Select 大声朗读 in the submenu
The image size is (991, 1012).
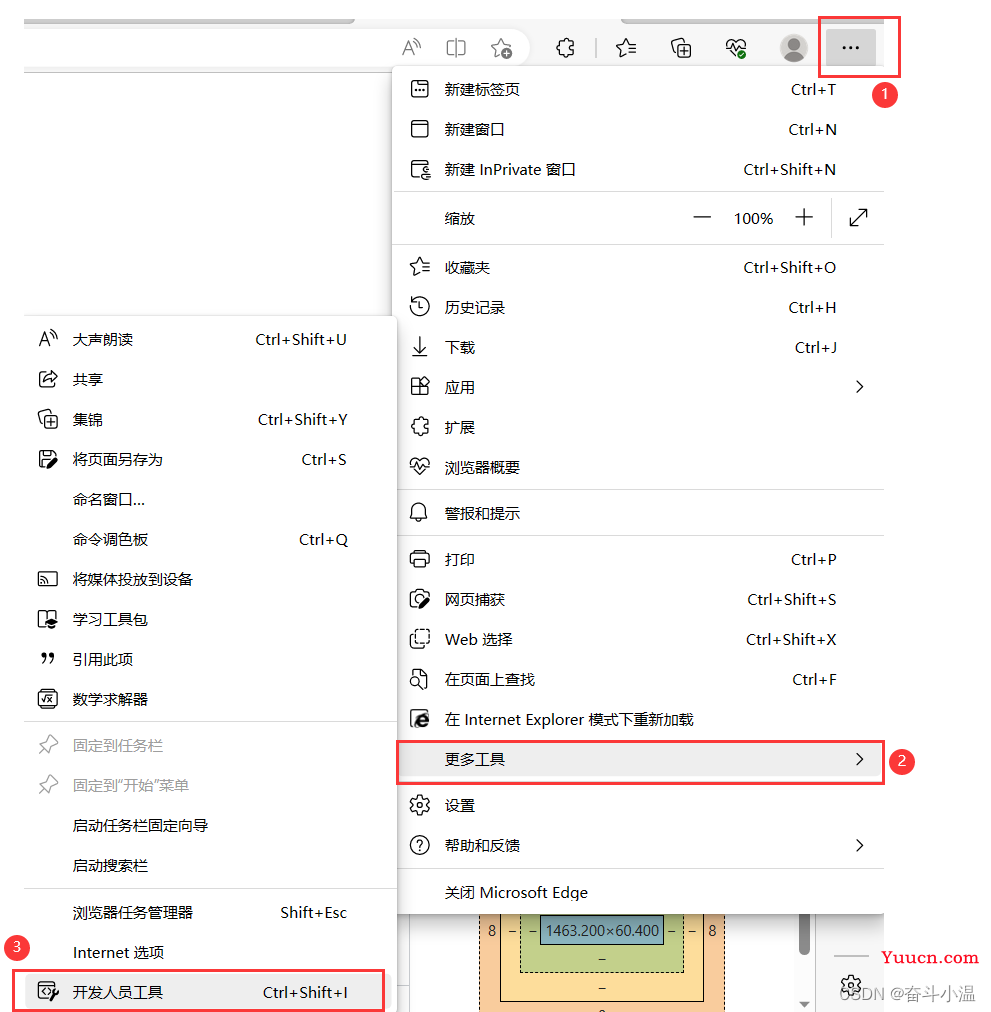(209, 339)
